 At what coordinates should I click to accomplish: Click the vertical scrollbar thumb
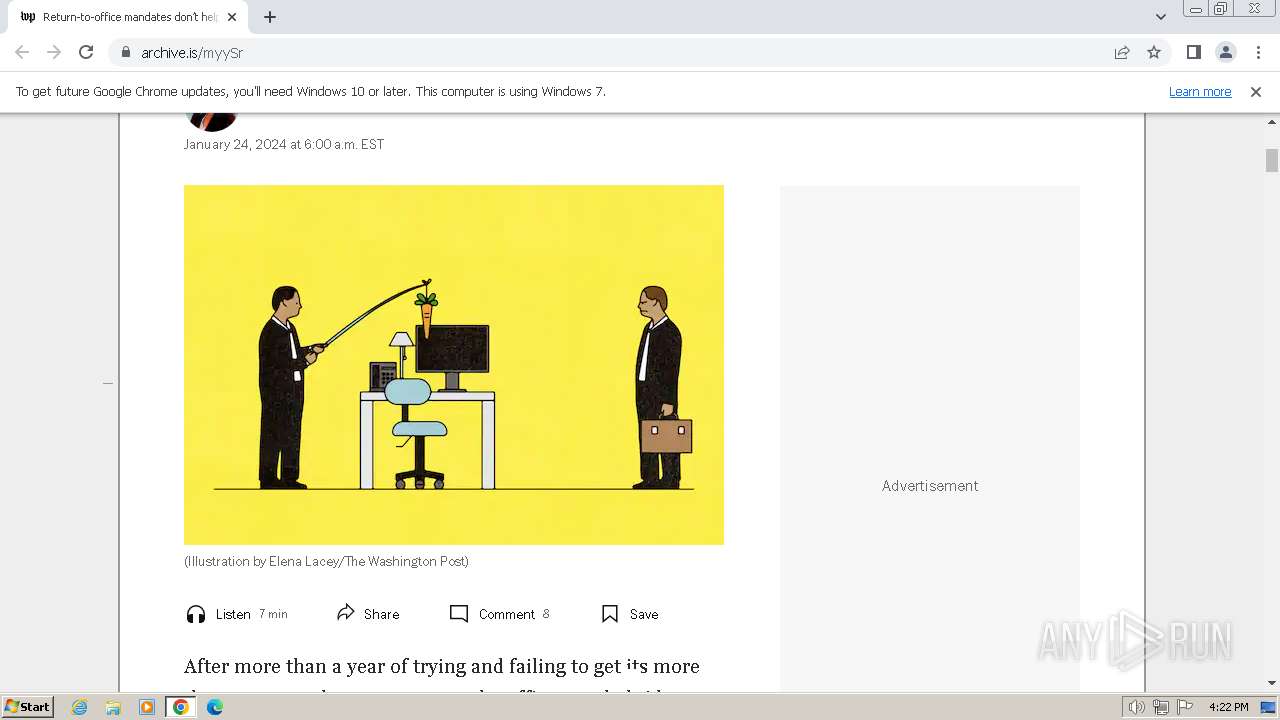pos(1272,160)
